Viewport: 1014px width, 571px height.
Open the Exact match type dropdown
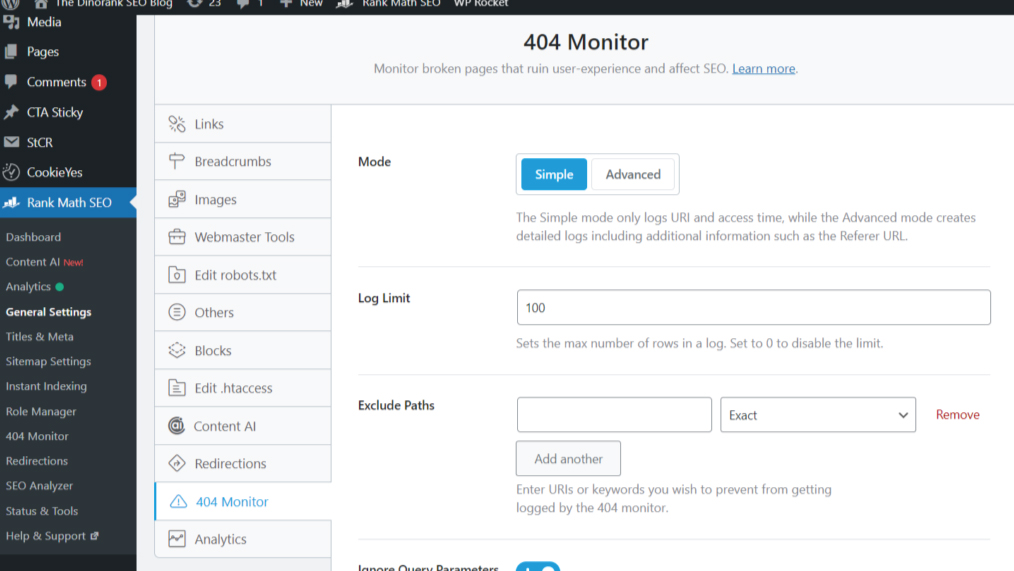click(817, 415)
